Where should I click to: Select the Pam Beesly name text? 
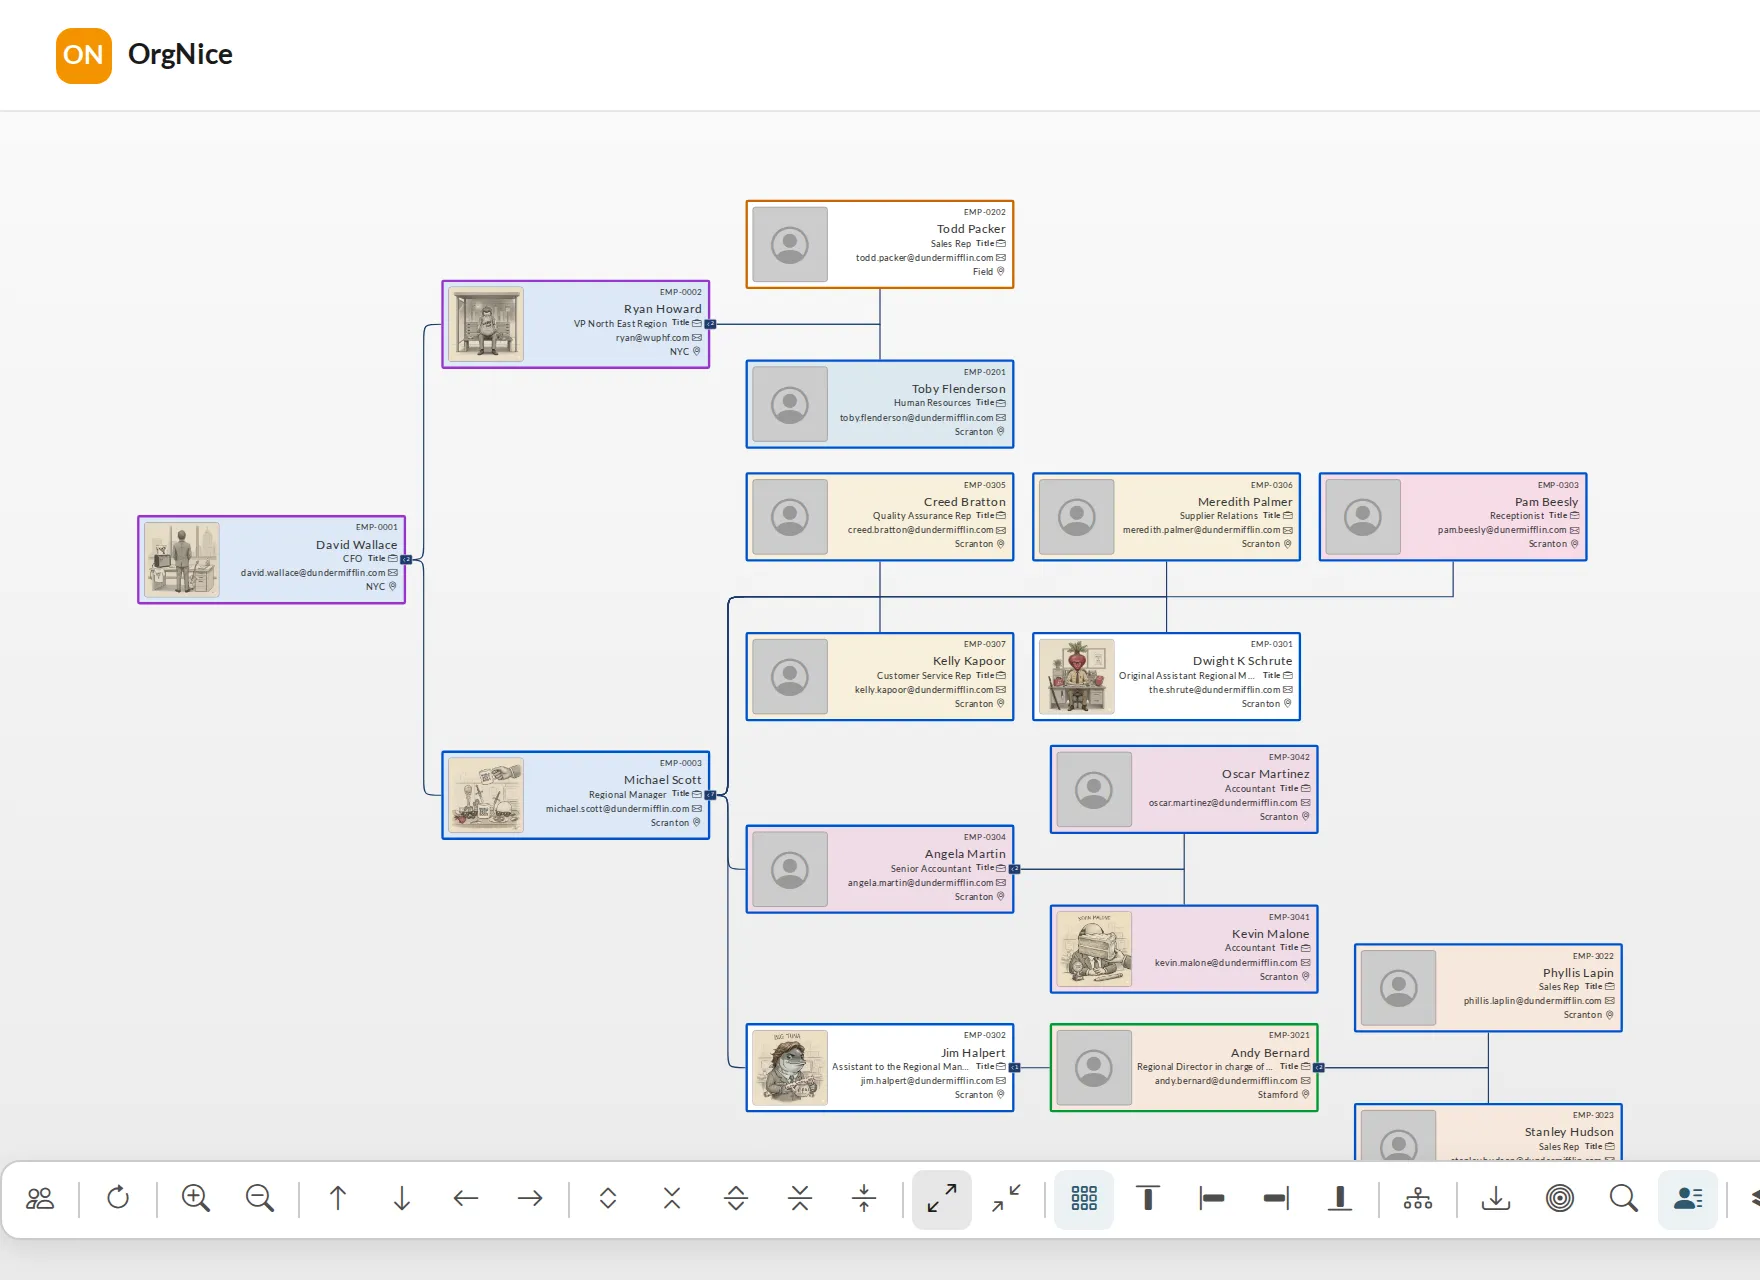[1546, 502]
